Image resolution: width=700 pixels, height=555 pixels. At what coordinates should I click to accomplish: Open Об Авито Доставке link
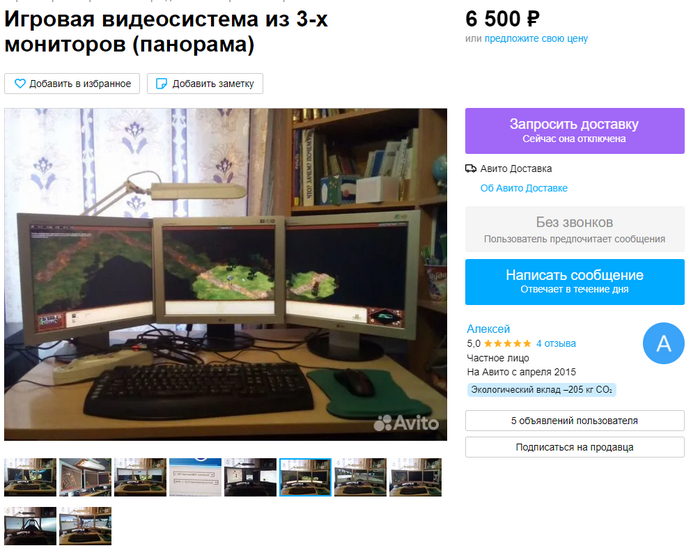[524, 188]
